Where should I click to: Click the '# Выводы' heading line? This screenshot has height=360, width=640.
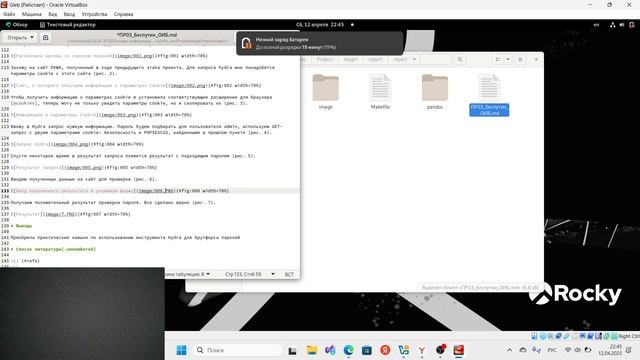pos(21,226)
